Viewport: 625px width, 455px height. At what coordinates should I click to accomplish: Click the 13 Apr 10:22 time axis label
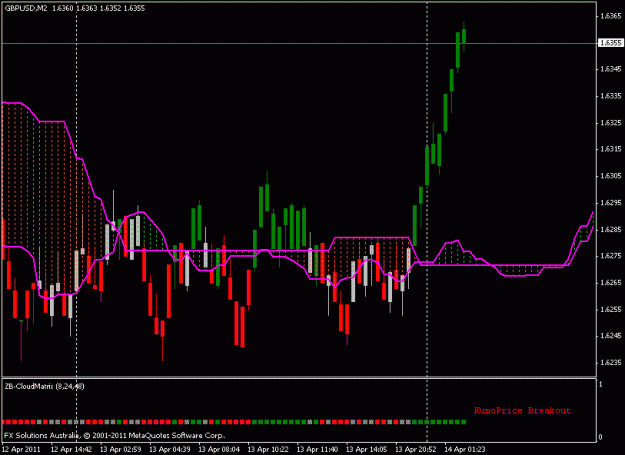coord(268,449)
